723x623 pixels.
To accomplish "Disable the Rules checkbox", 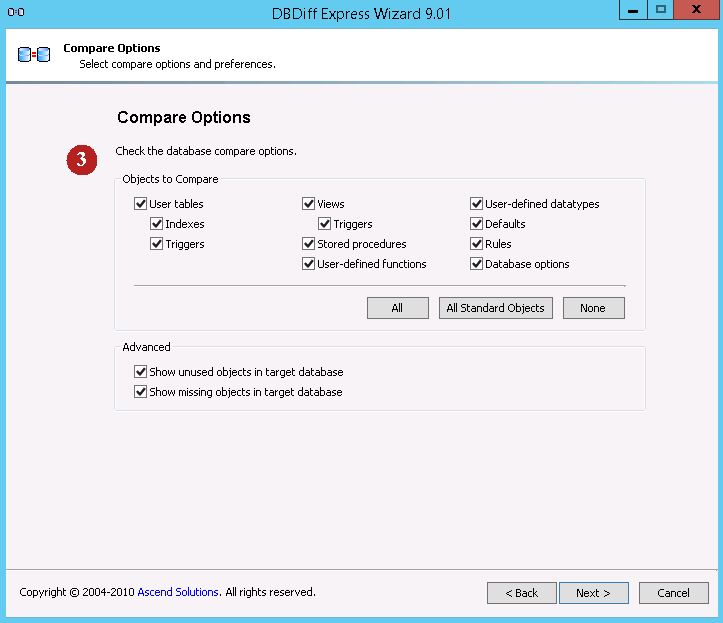I will (477, 244).
